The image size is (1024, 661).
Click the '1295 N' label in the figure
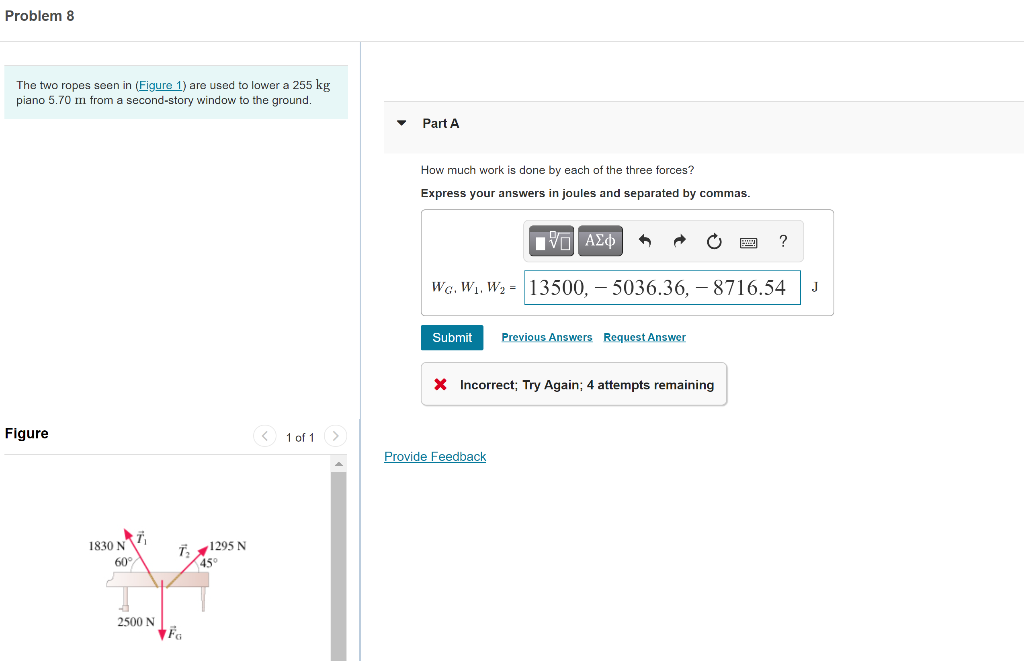point(228,545)
